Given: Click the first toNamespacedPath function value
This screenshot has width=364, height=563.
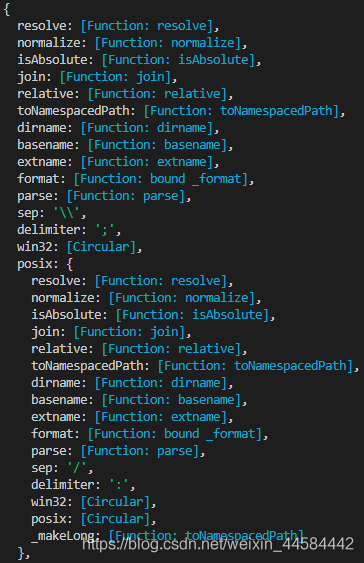Looking at the screenshot, I should point(242,111).
